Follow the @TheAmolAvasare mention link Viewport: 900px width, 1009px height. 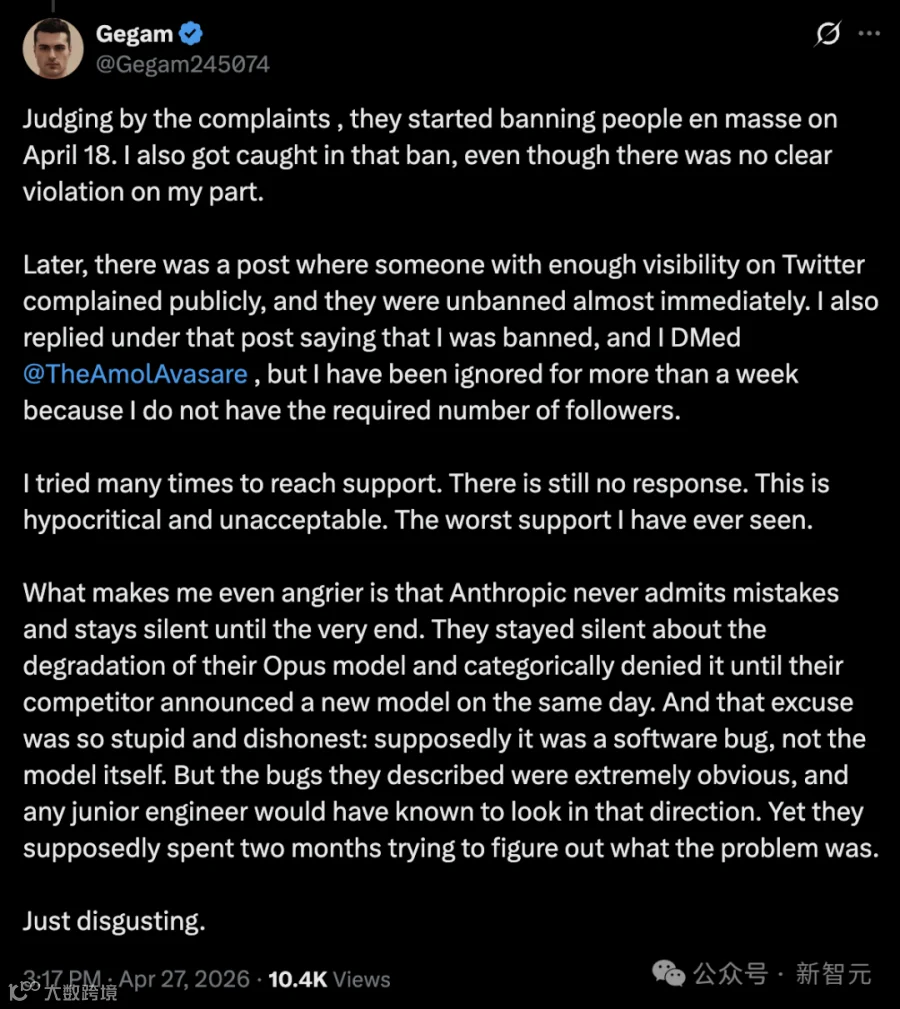click(135, 374)
